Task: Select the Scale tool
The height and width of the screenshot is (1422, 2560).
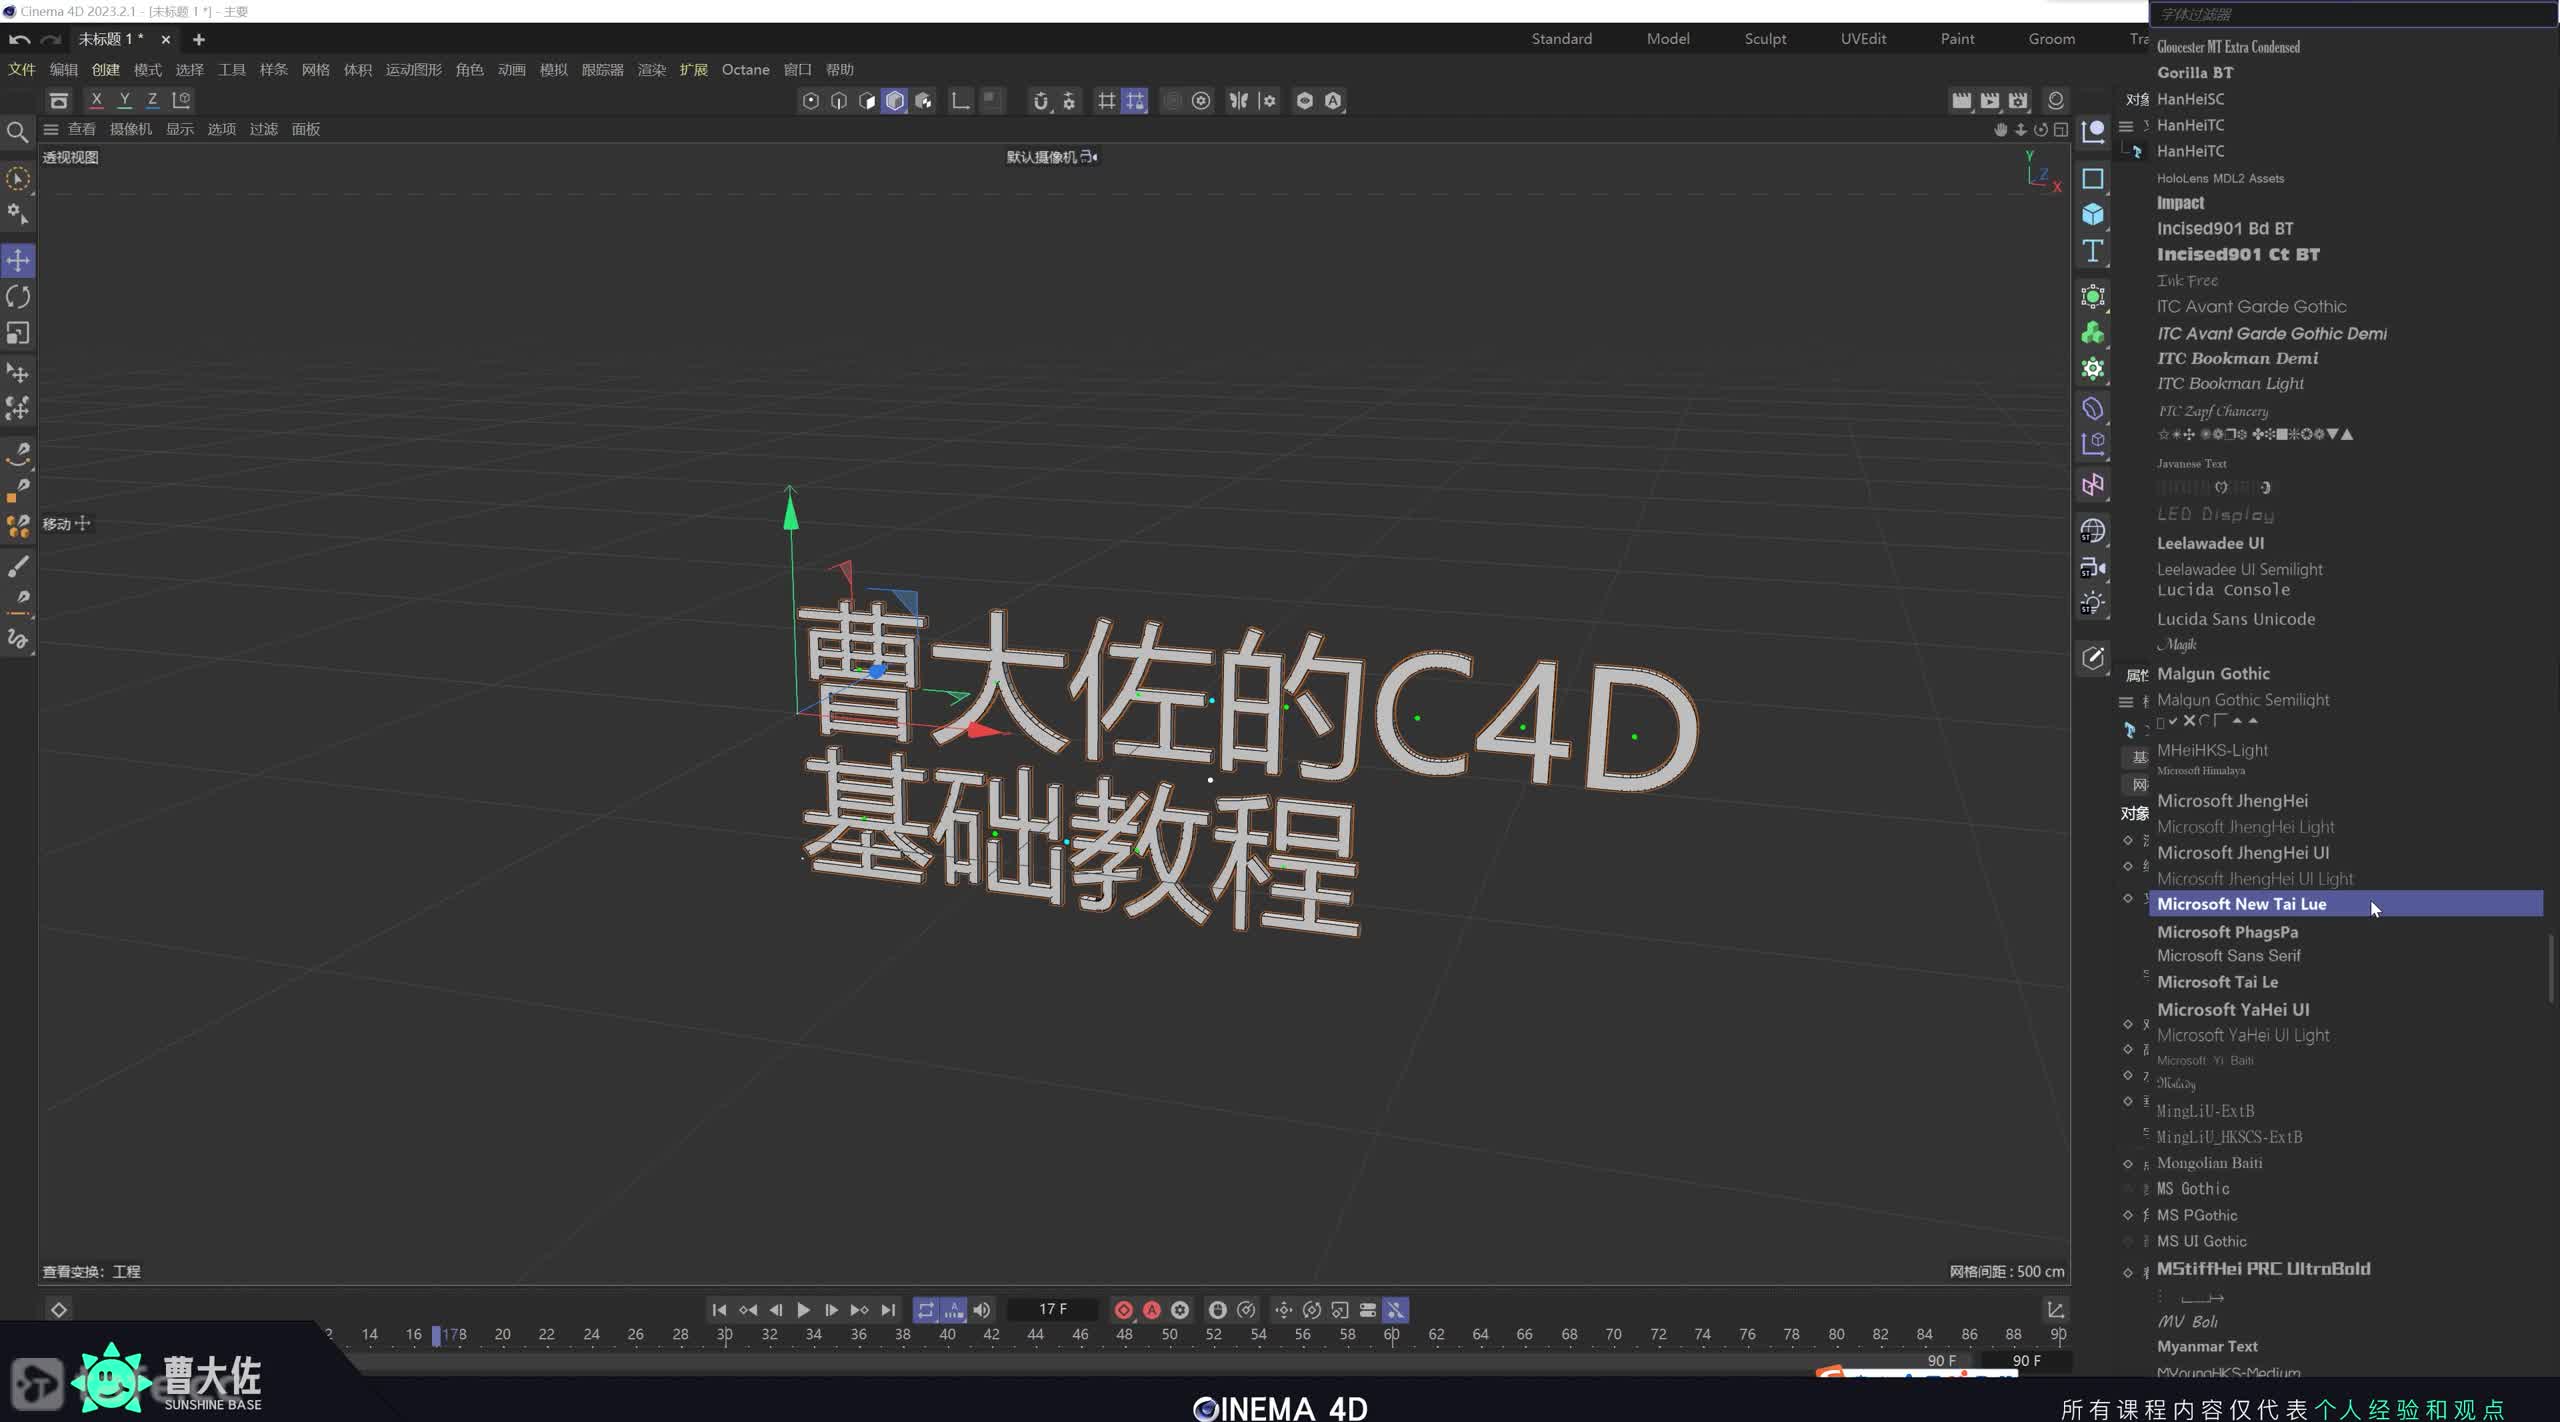Action: [x=18, y=333]
